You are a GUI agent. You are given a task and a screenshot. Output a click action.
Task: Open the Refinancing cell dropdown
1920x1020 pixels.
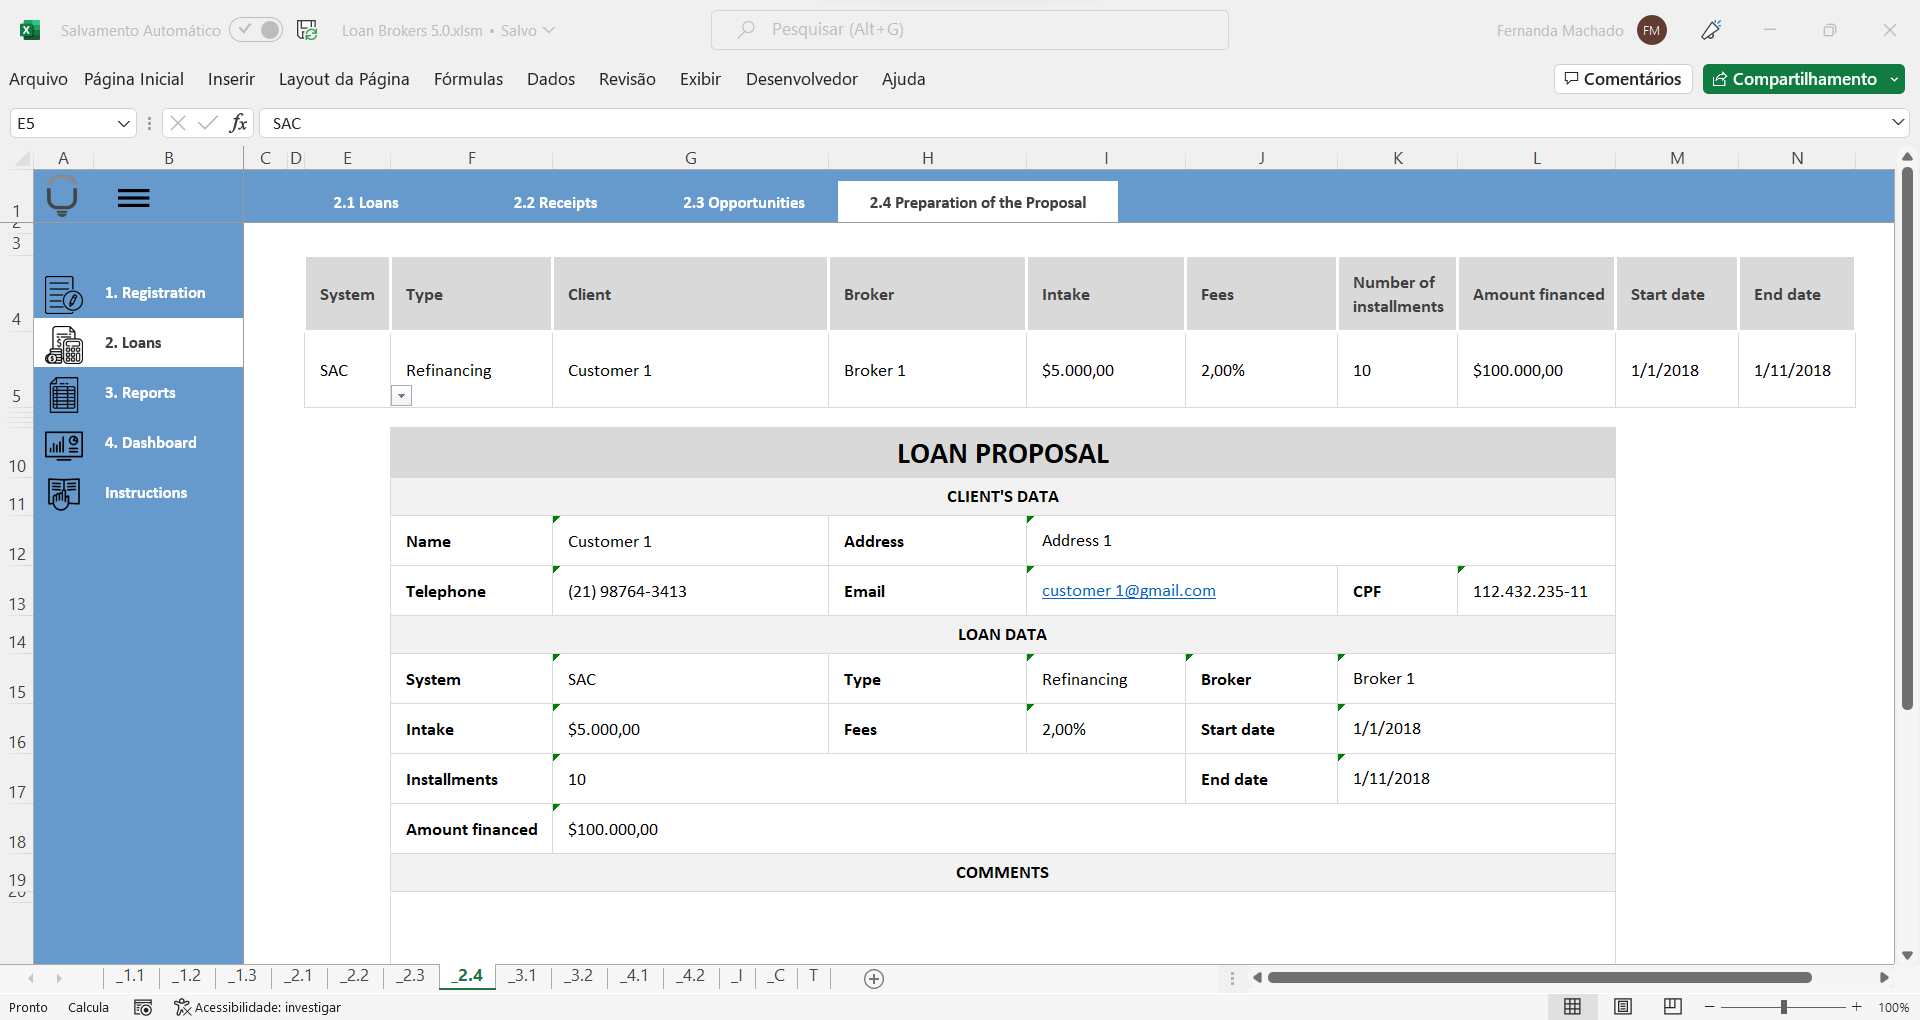(x=401, y=396)
